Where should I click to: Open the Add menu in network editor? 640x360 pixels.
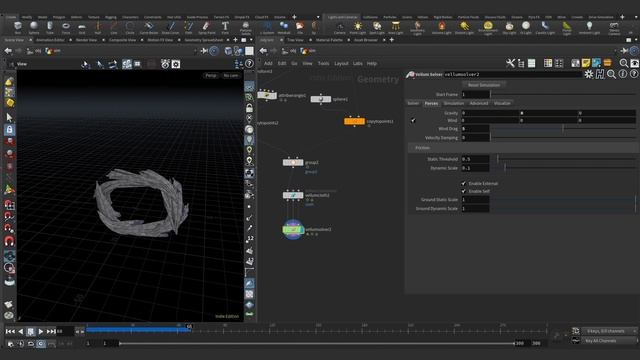pyautogui.click(x=268, y=64)
